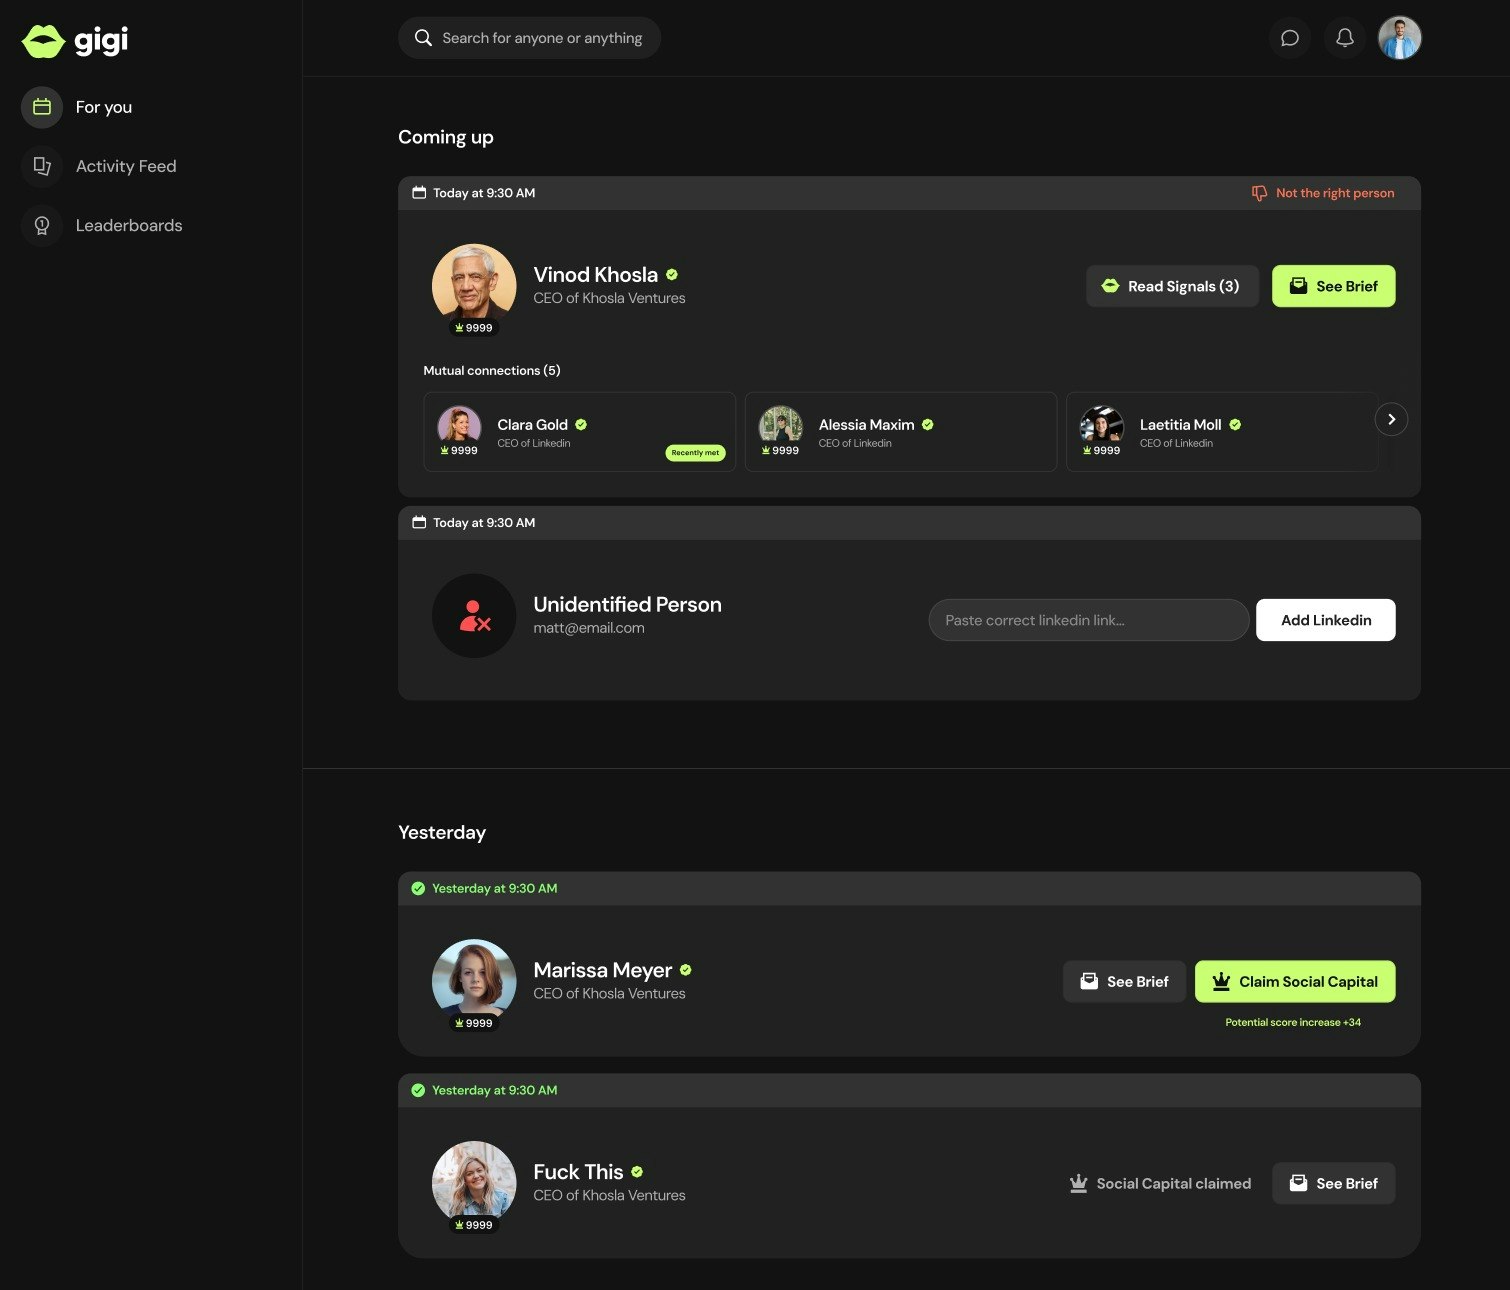1510x1290 pixels.
Task: Open Vinod Khosla's profile photo
Action: coord(474,285)
